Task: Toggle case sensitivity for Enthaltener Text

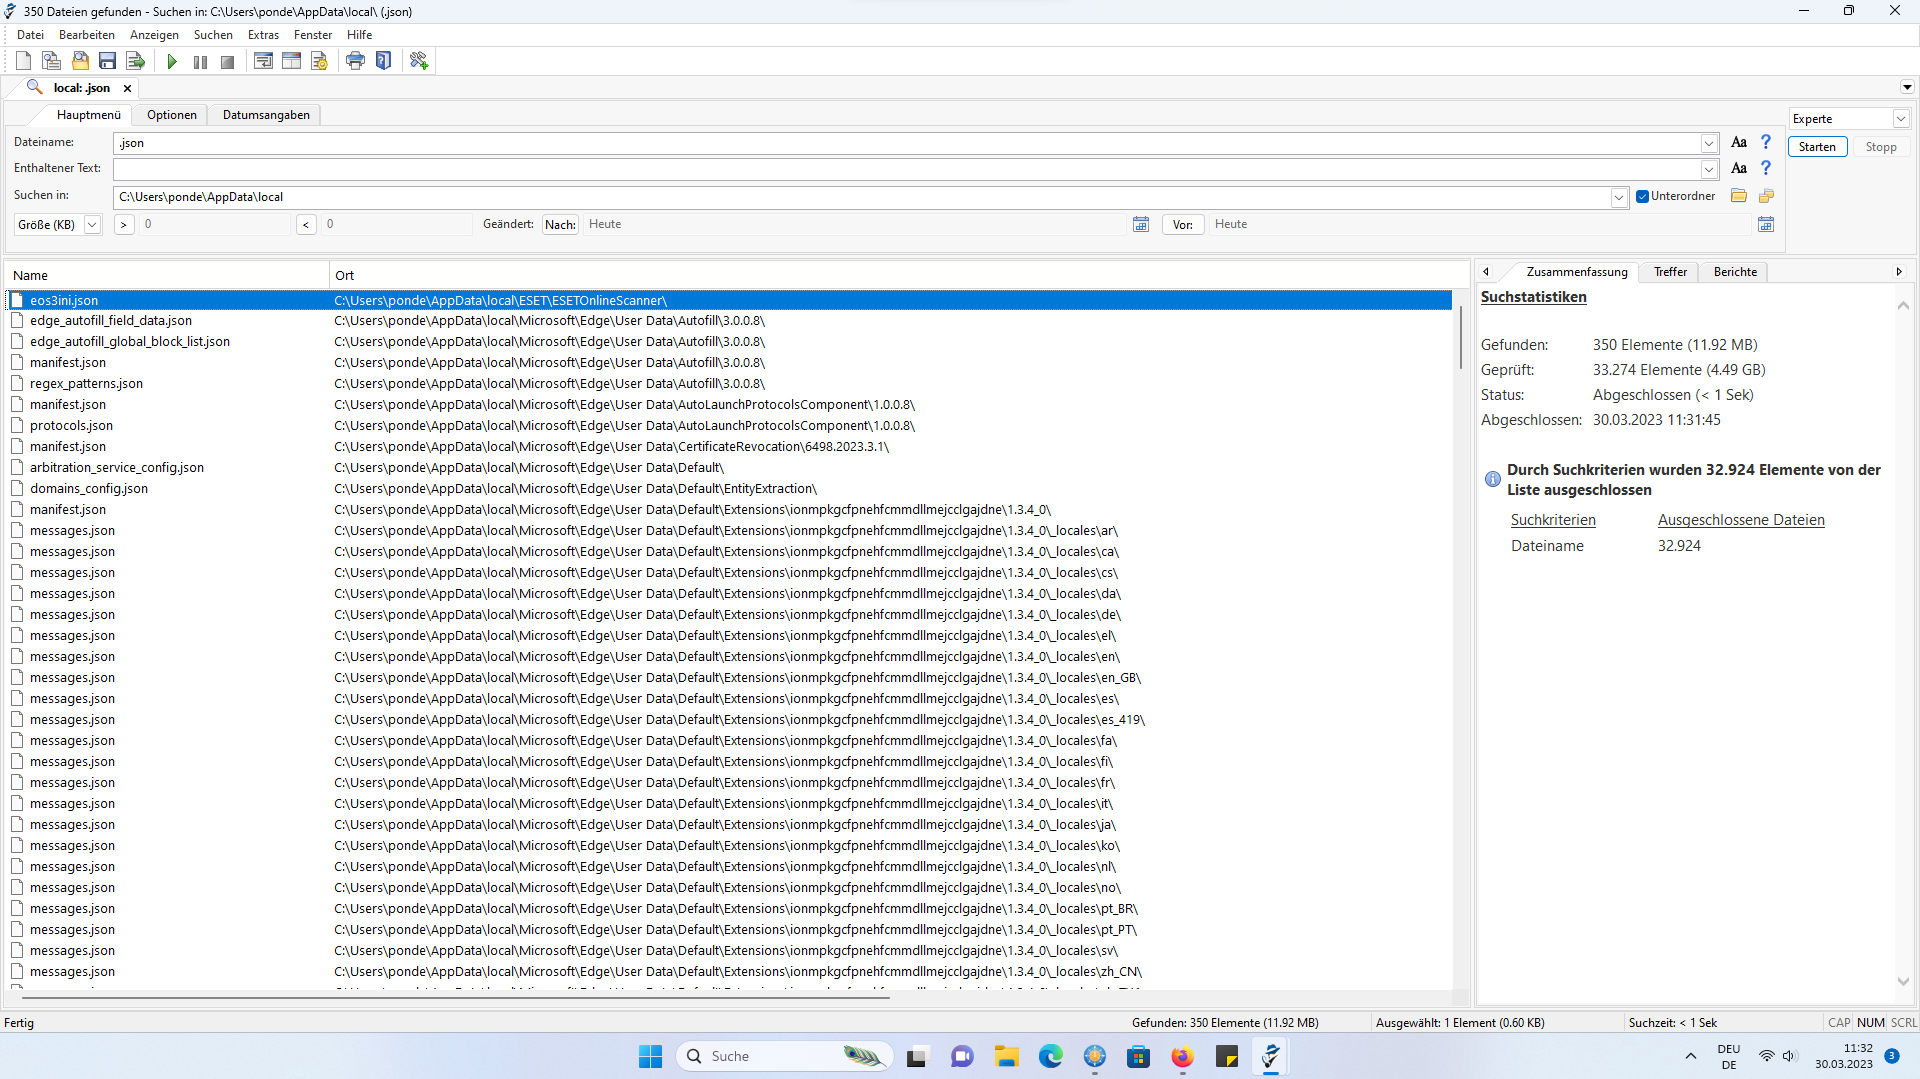Action: 1739,168
